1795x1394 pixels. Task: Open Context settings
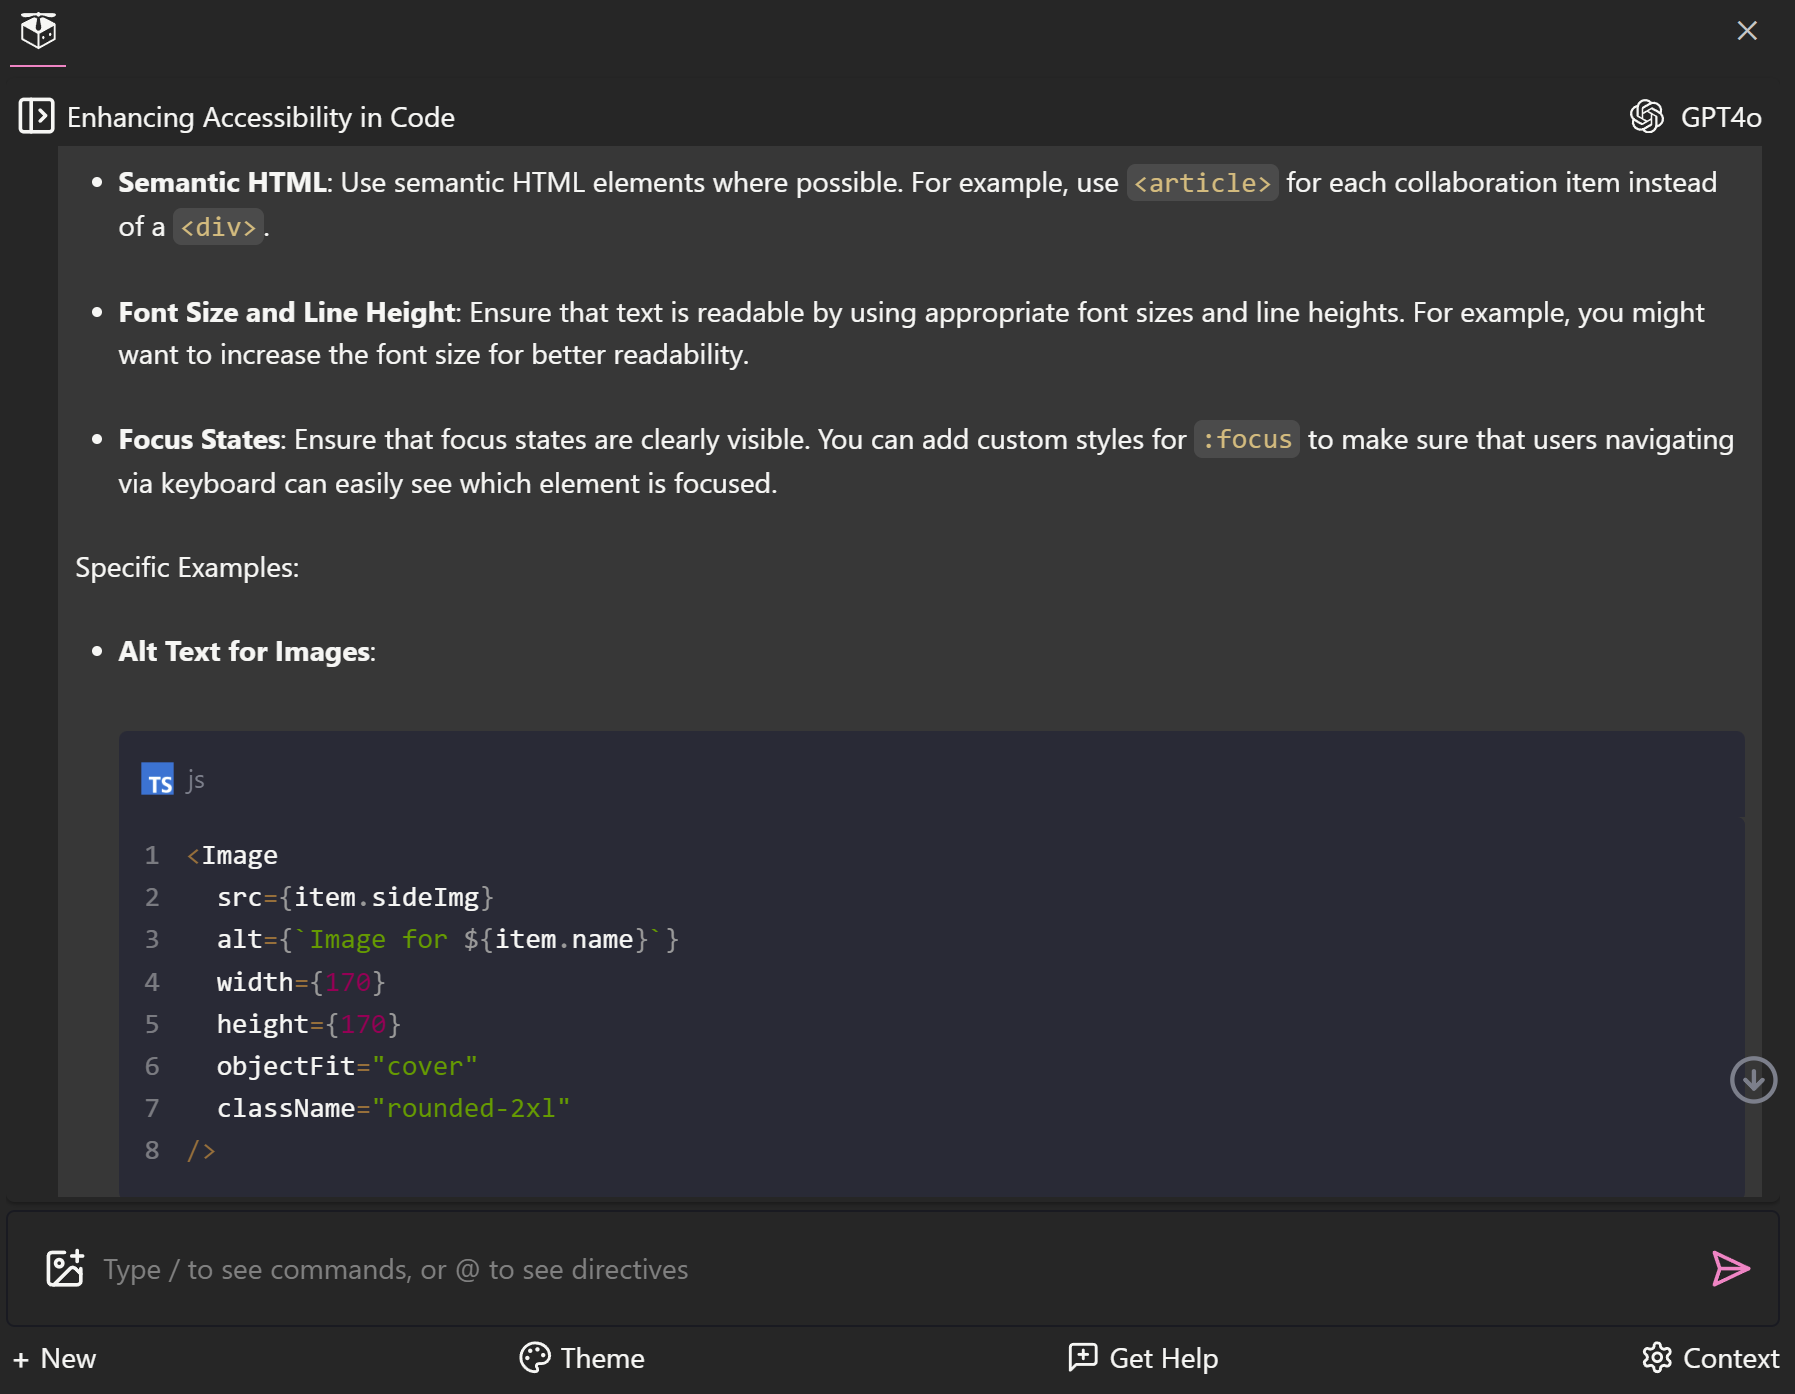pyautogui.click(x=1712, y=1358)
